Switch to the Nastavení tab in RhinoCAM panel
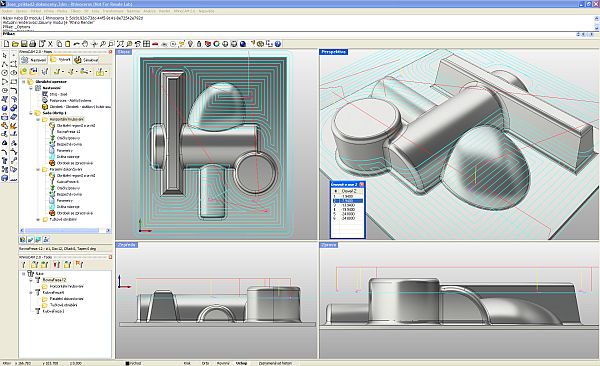The height and width of the screenshot is (366, 600). point(34,60)
